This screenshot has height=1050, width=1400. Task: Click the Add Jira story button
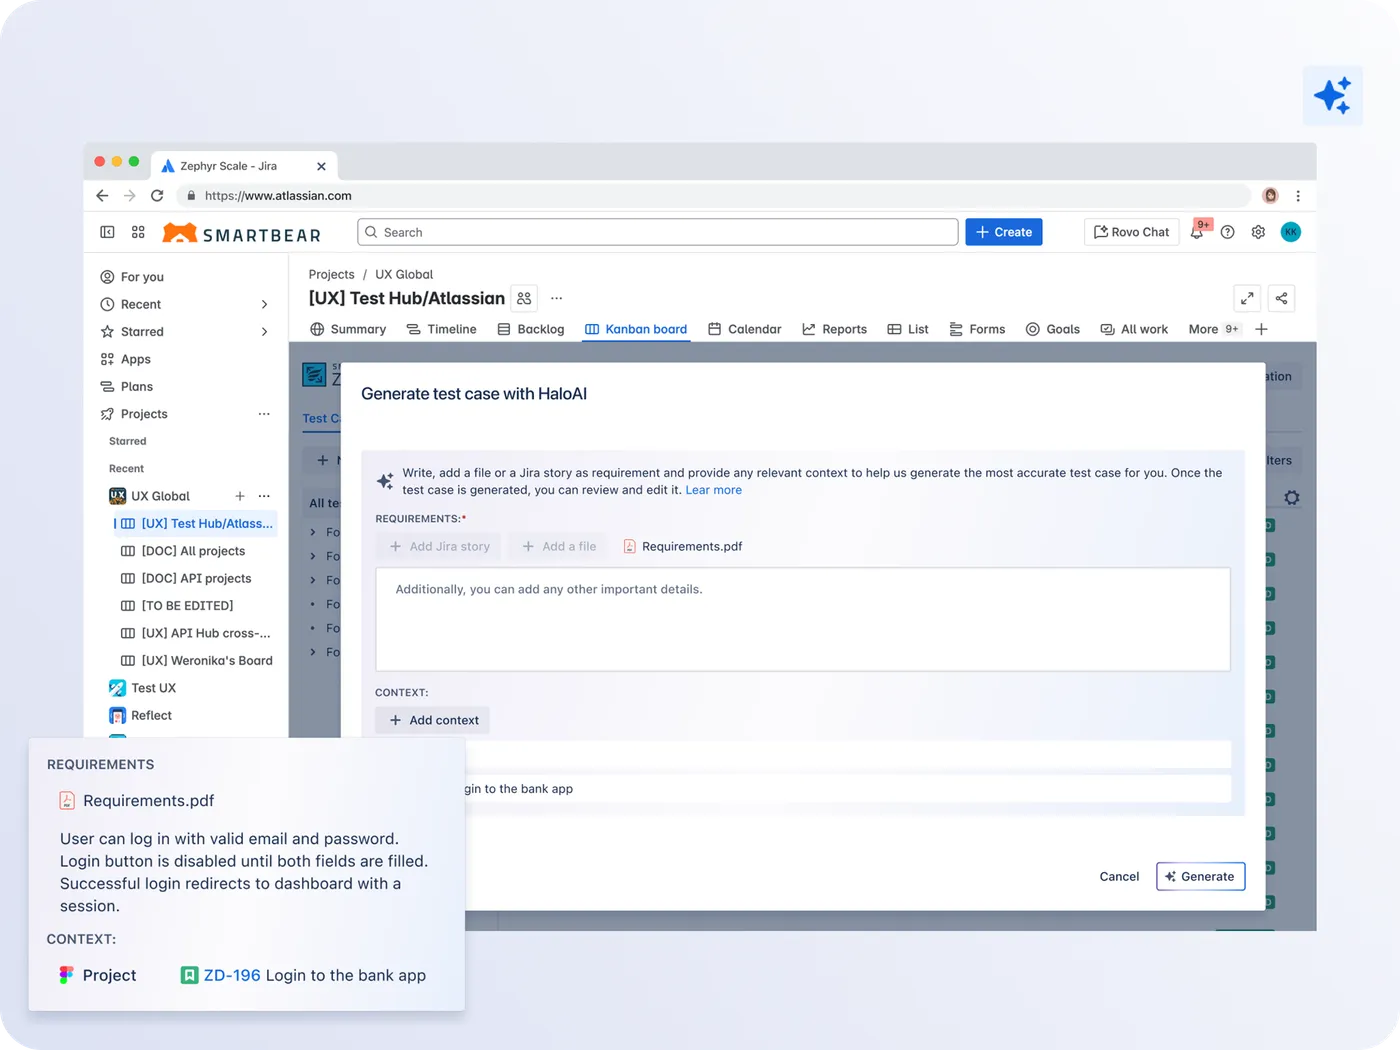coord(439,546)
